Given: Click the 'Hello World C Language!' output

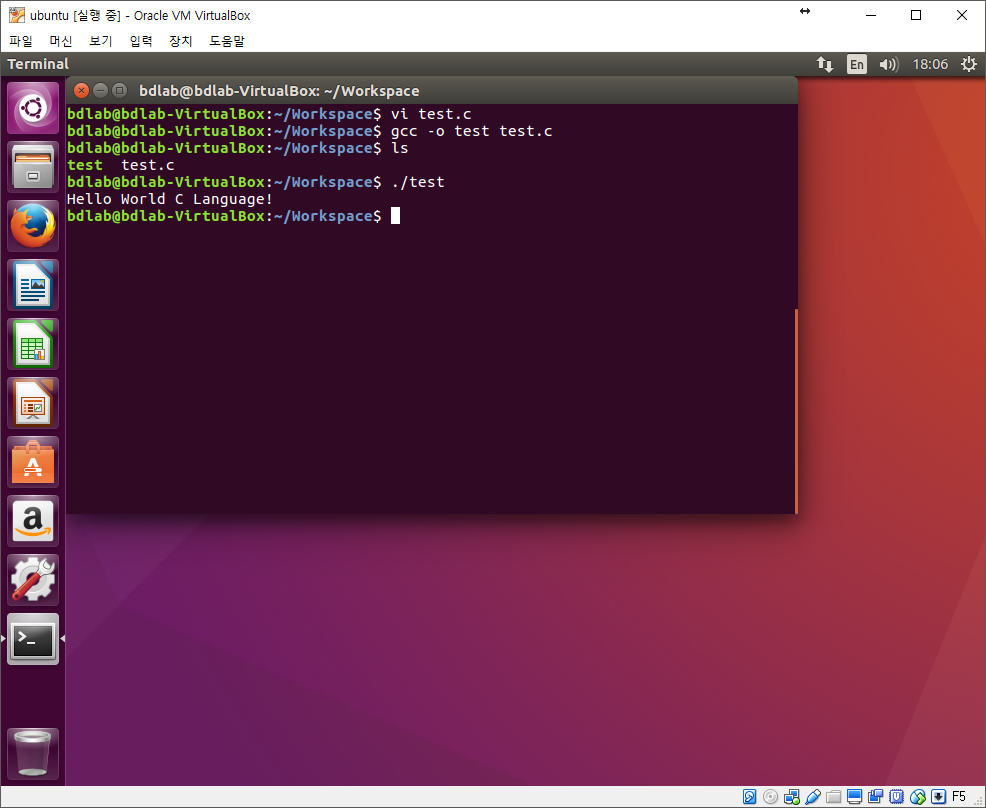Looking at the screenshot, I should click(x=170, y=199).
